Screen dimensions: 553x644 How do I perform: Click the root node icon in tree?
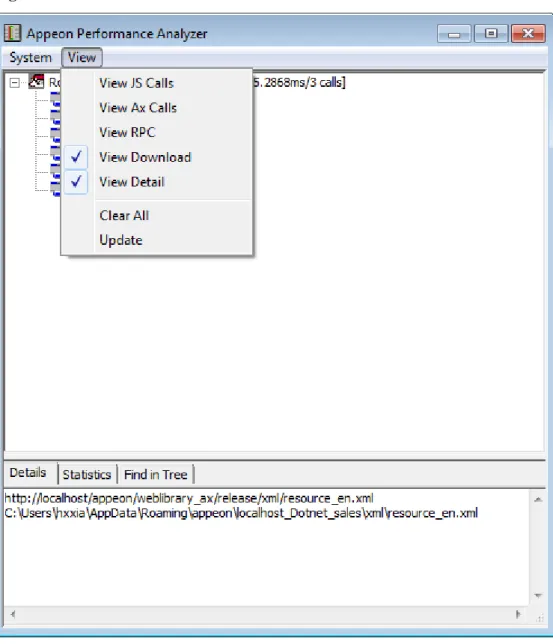click(36, 81)
